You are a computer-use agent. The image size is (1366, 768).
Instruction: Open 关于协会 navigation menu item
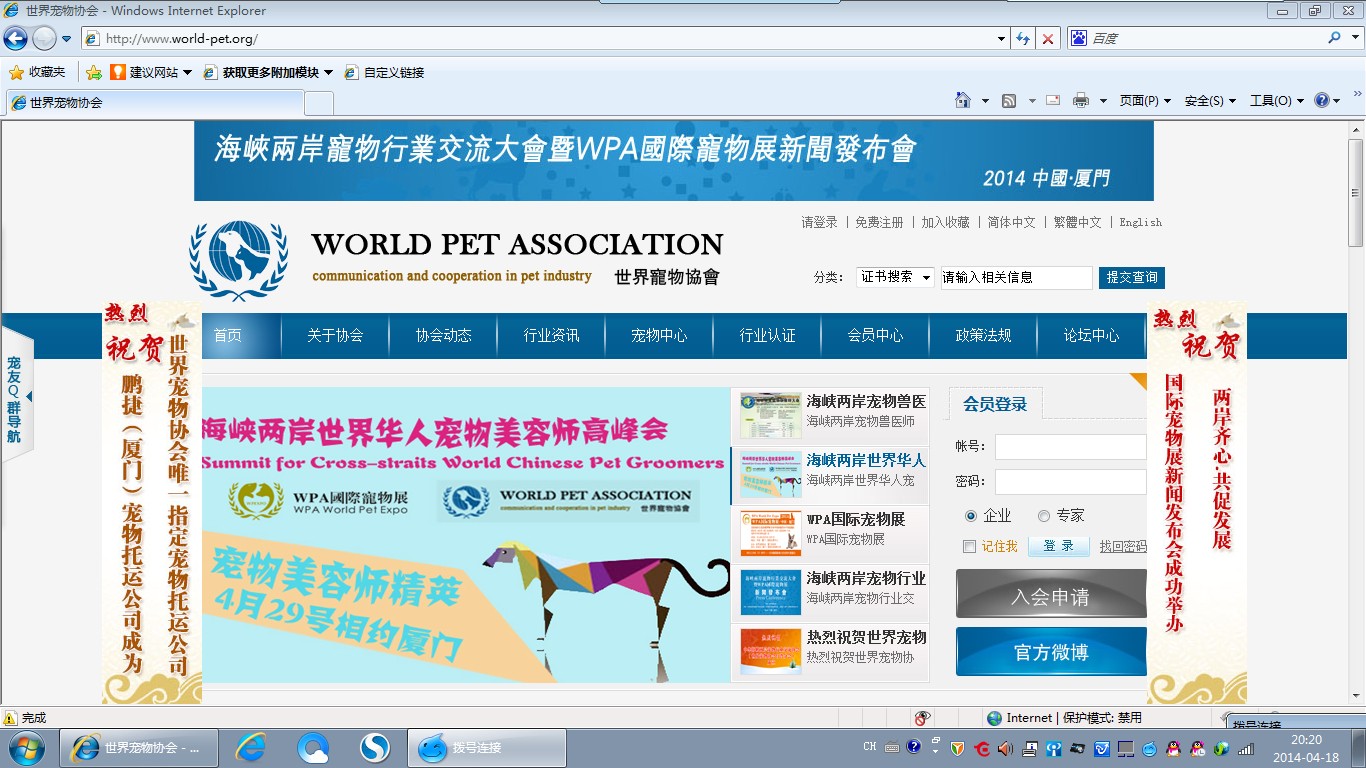(335, 336)
